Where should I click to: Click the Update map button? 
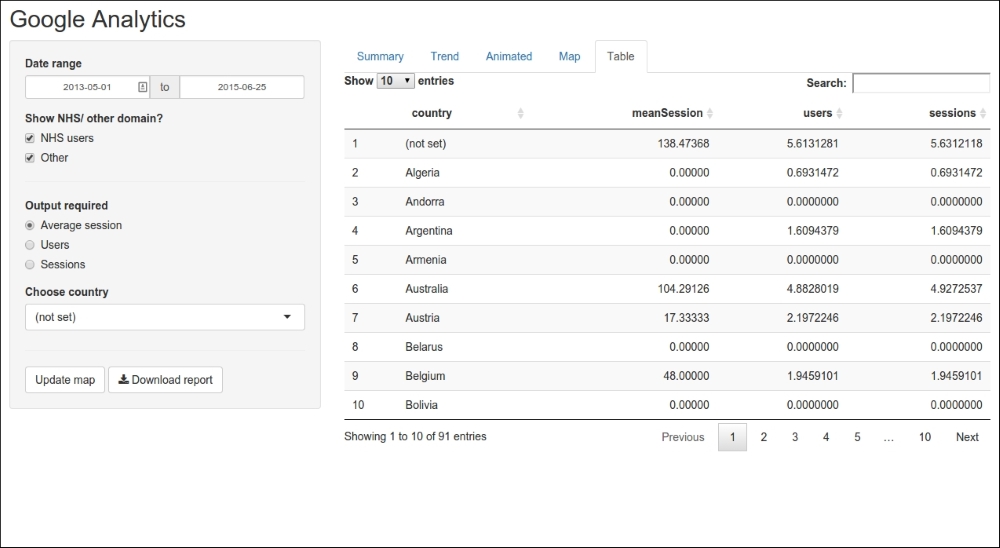[x=65, y=380]
